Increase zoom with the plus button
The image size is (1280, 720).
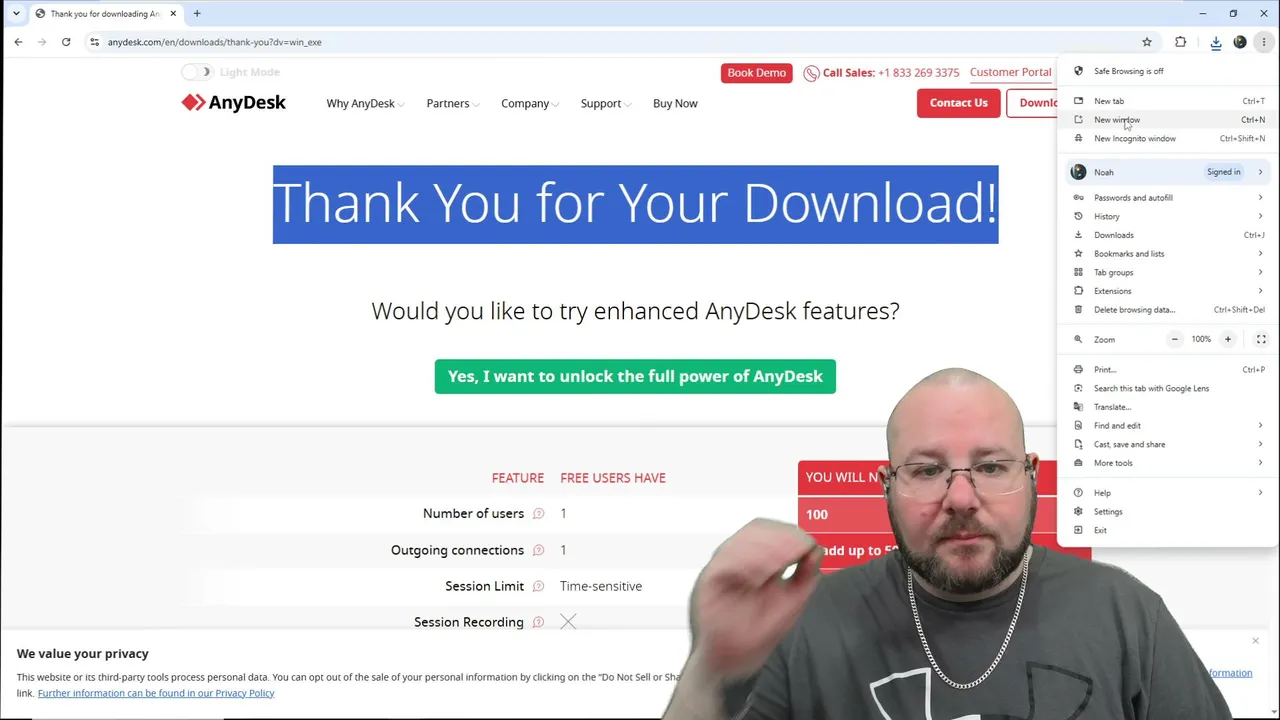[1228, 339]
